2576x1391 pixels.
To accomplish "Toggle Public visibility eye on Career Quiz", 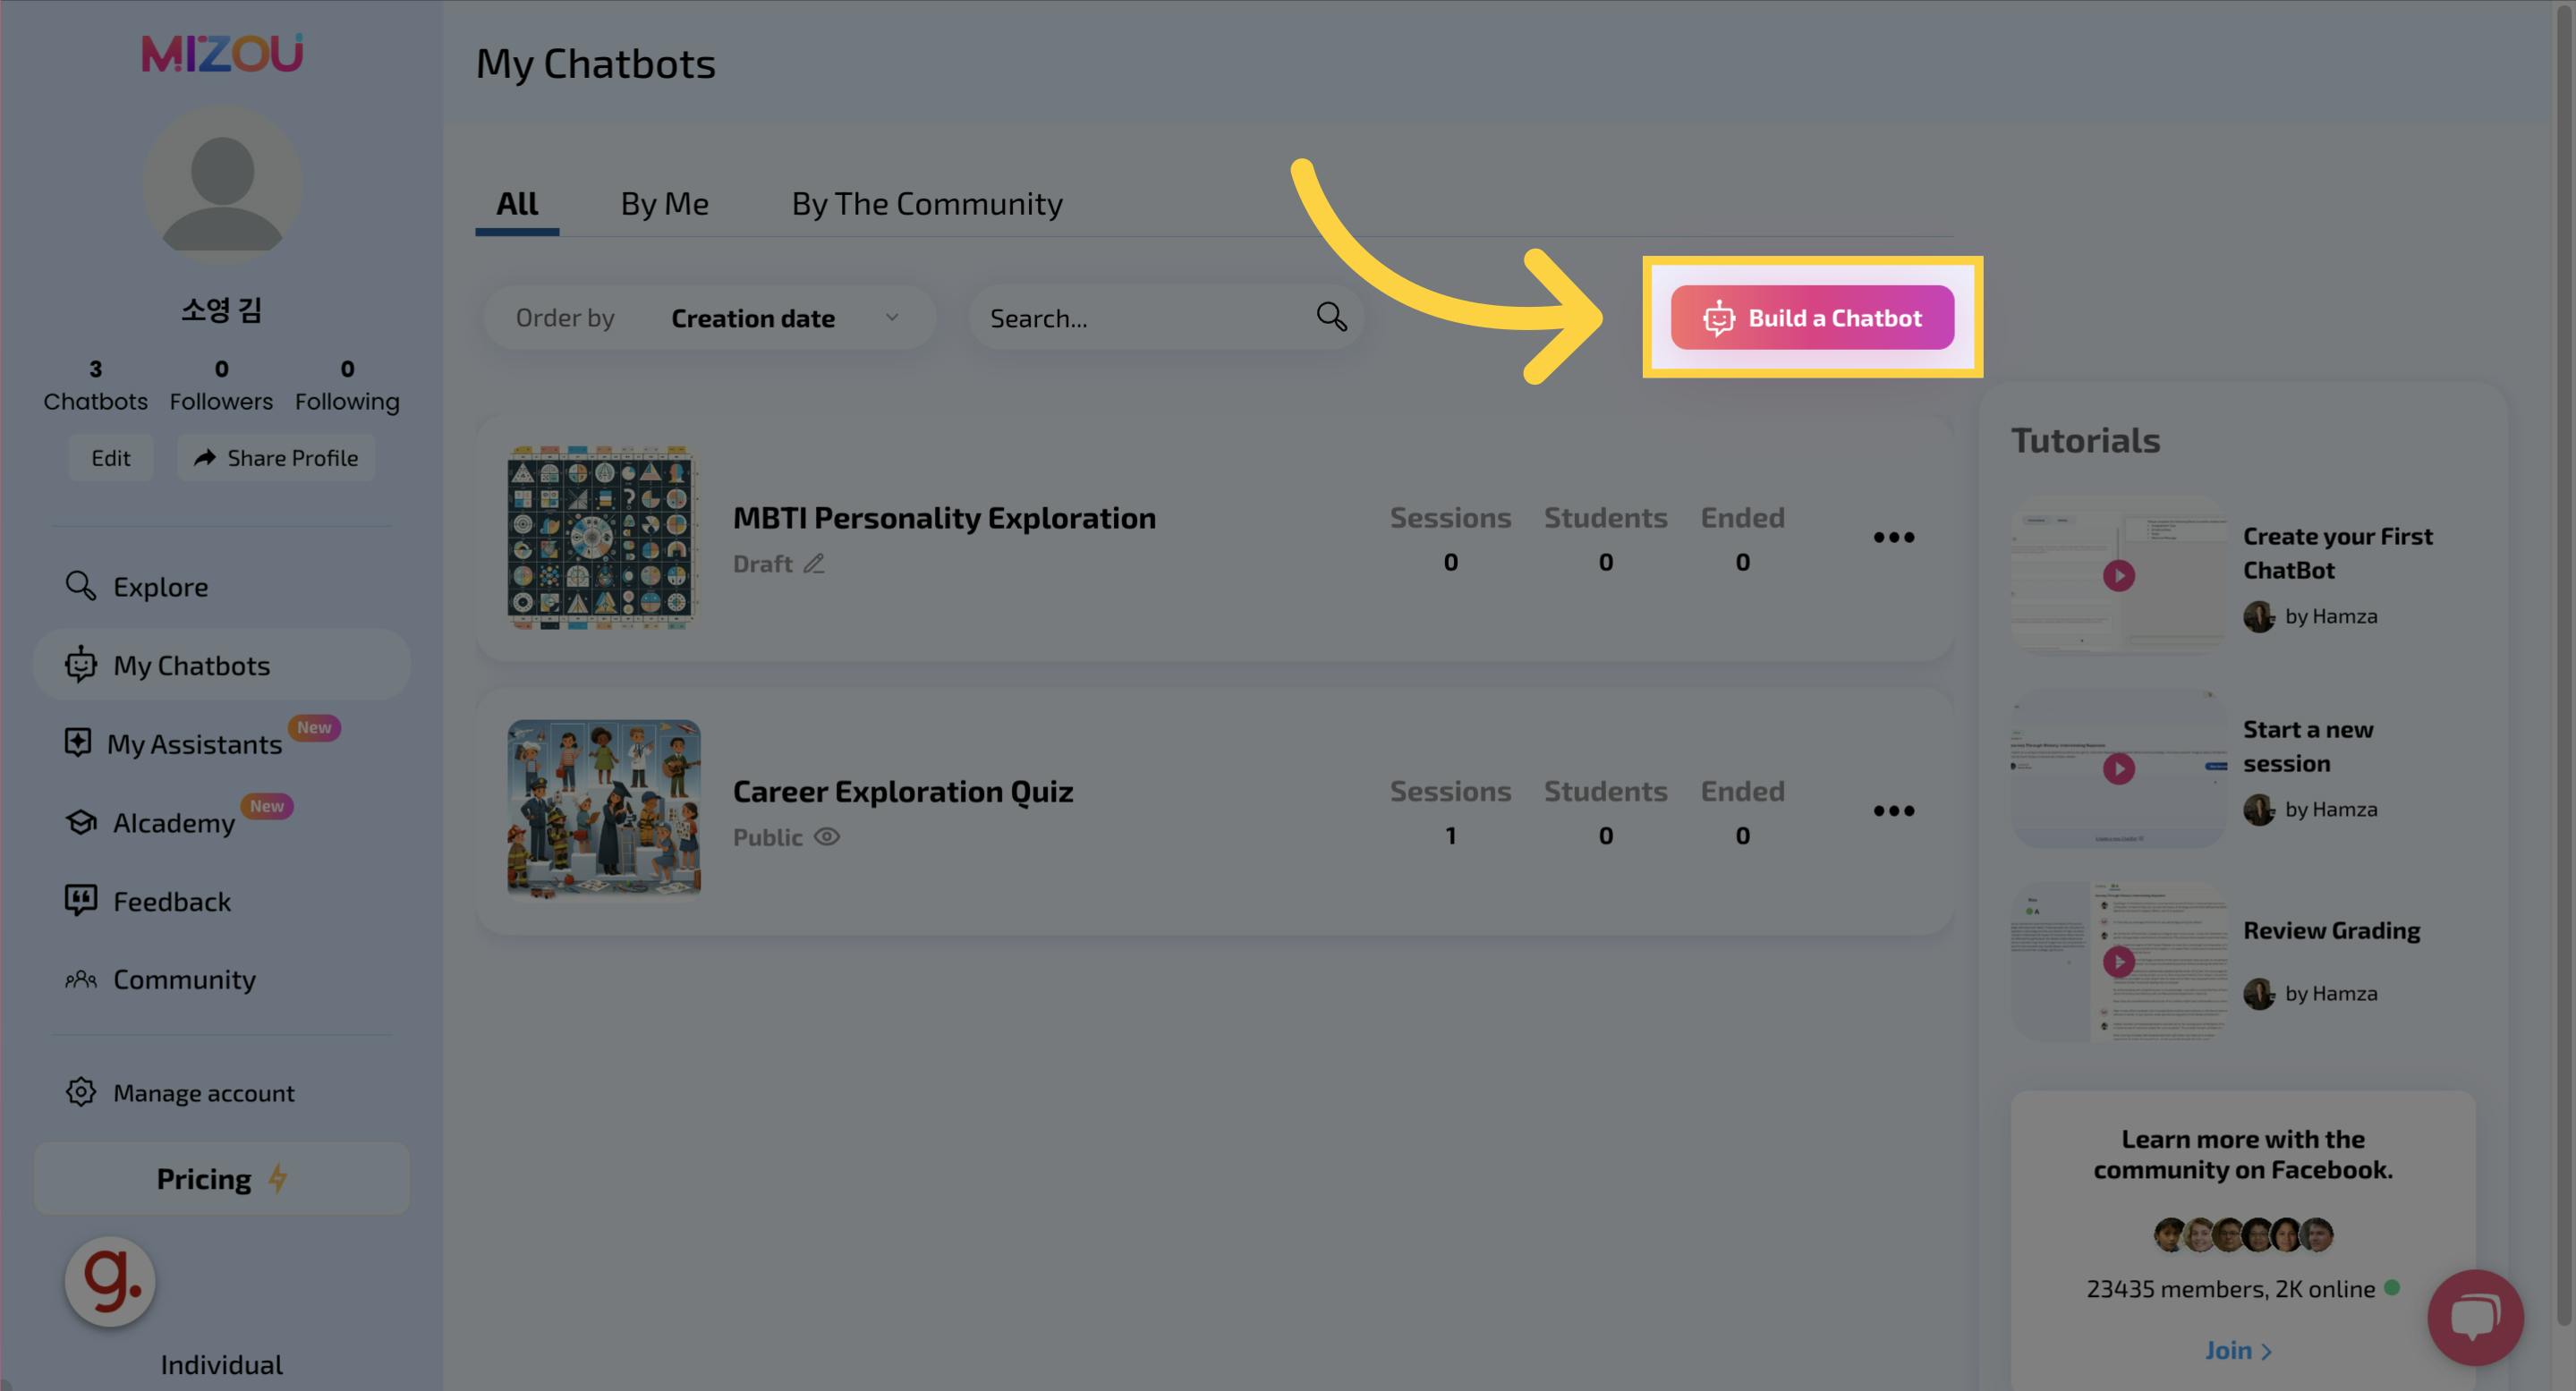I will tap(827, 837).
